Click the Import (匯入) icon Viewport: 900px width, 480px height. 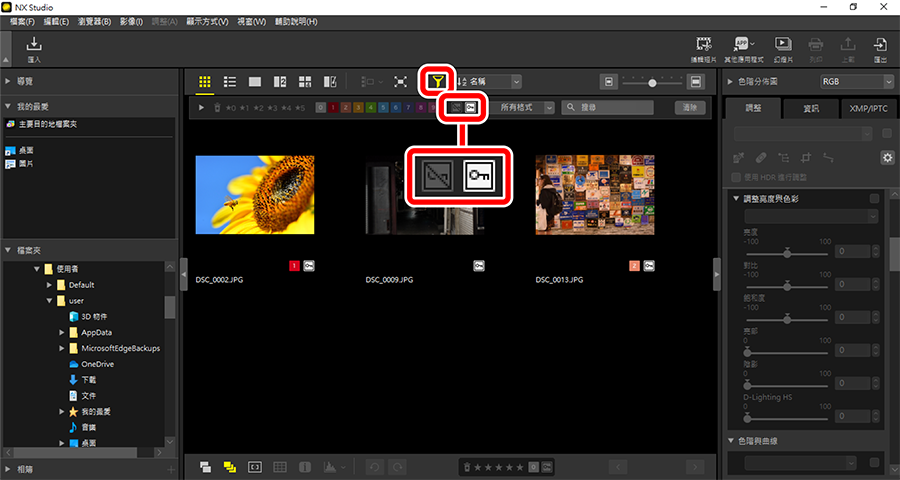[x=34, y=44]
